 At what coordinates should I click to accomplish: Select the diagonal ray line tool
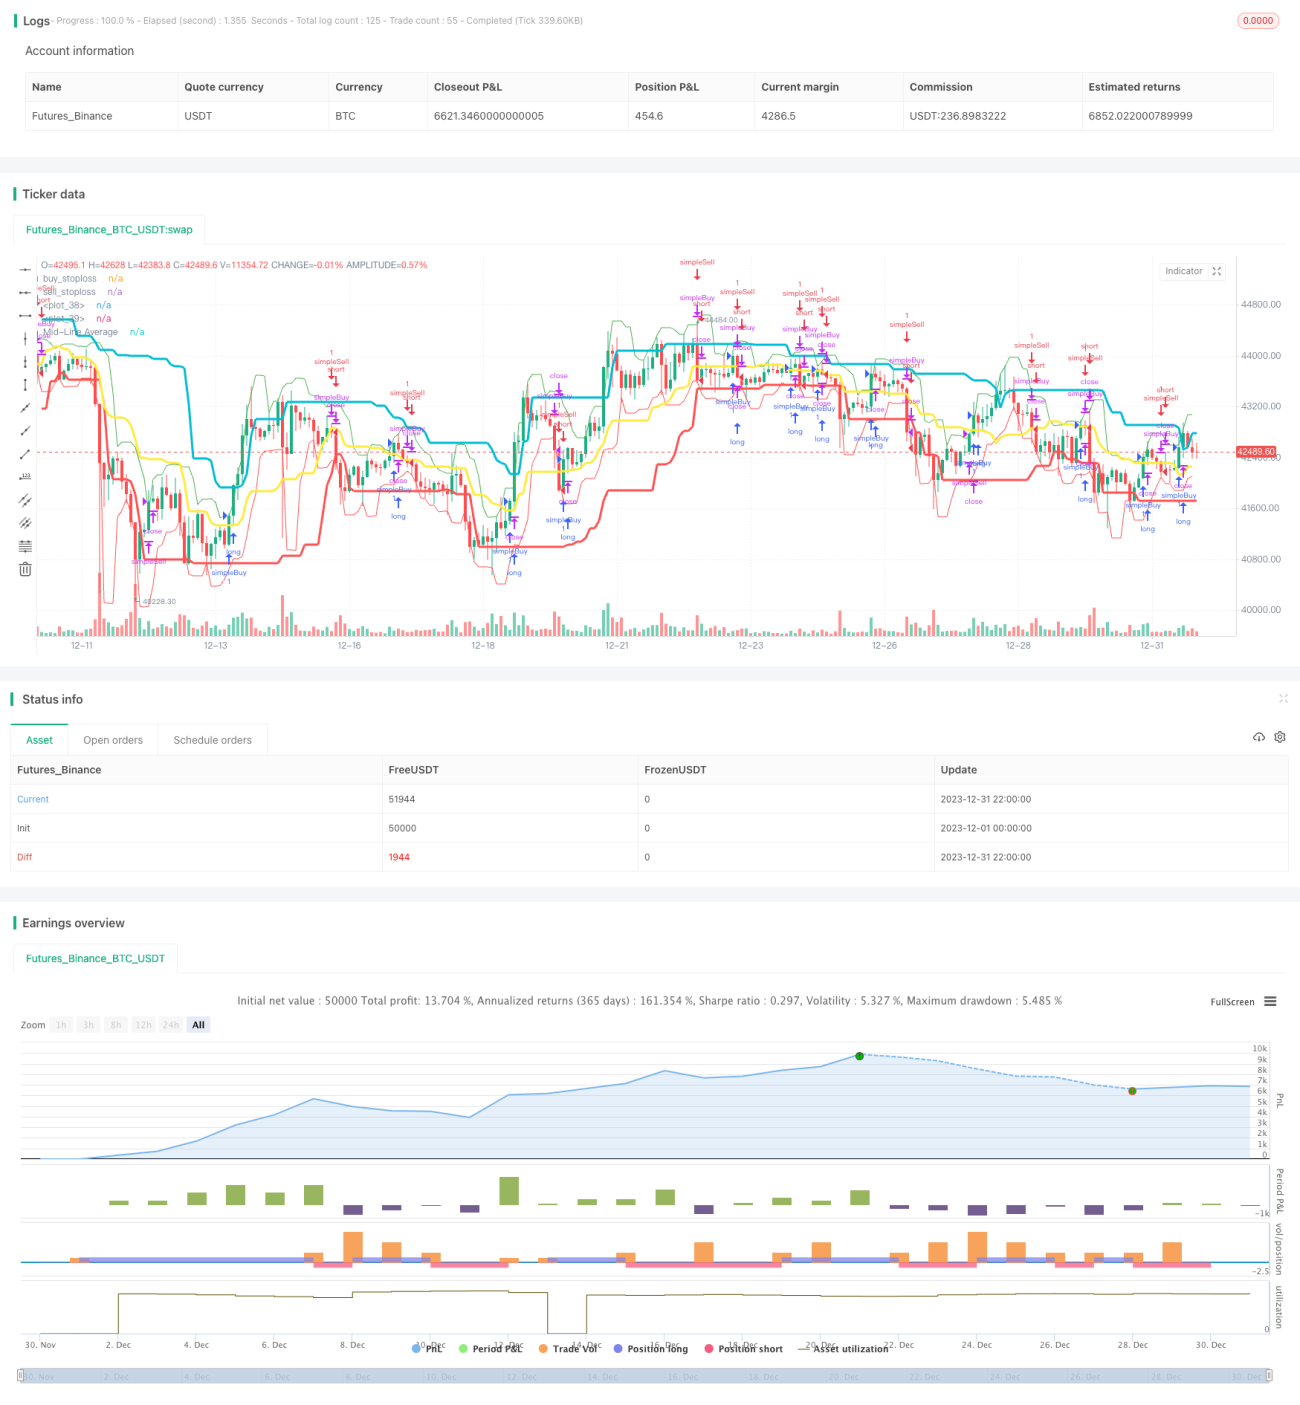[x=25, y=430]
